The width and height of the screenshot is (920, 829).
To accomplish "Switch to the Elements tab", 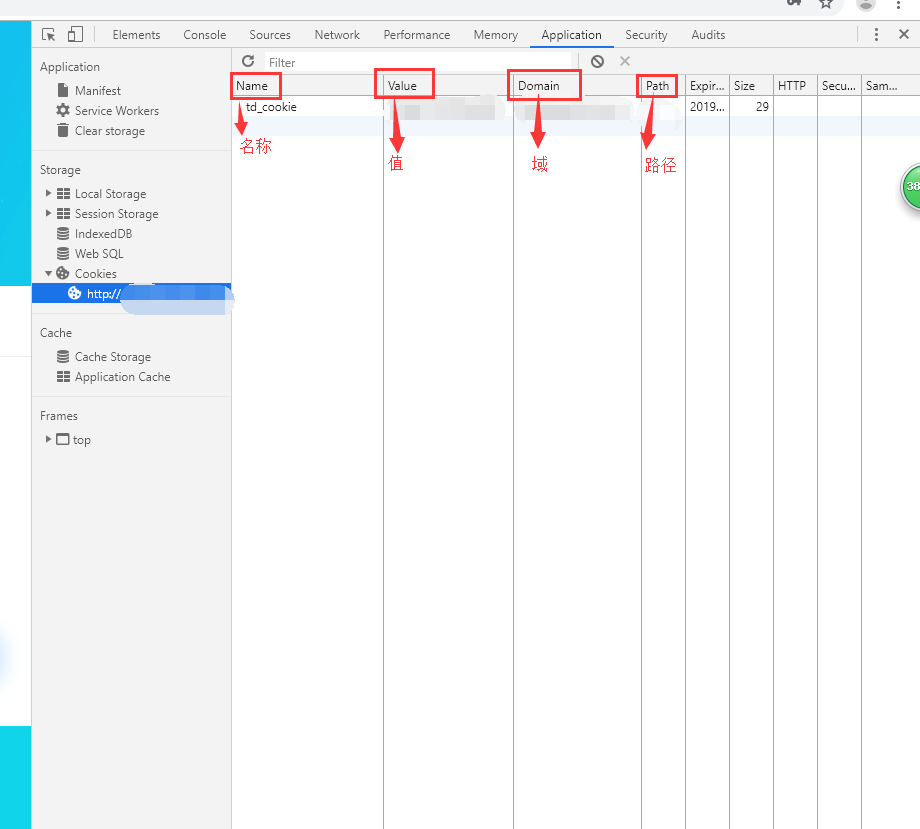I will coord(136,35).
